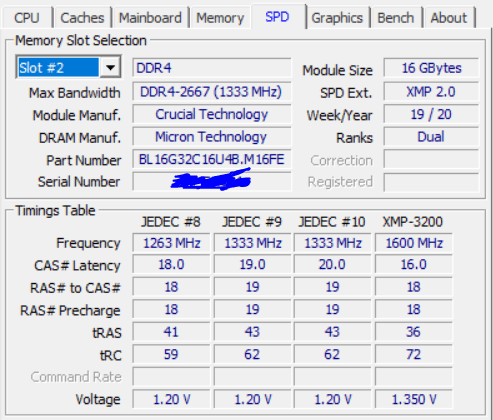
Task: Click the Module Manuf. label
Action: tap(77, 115)
